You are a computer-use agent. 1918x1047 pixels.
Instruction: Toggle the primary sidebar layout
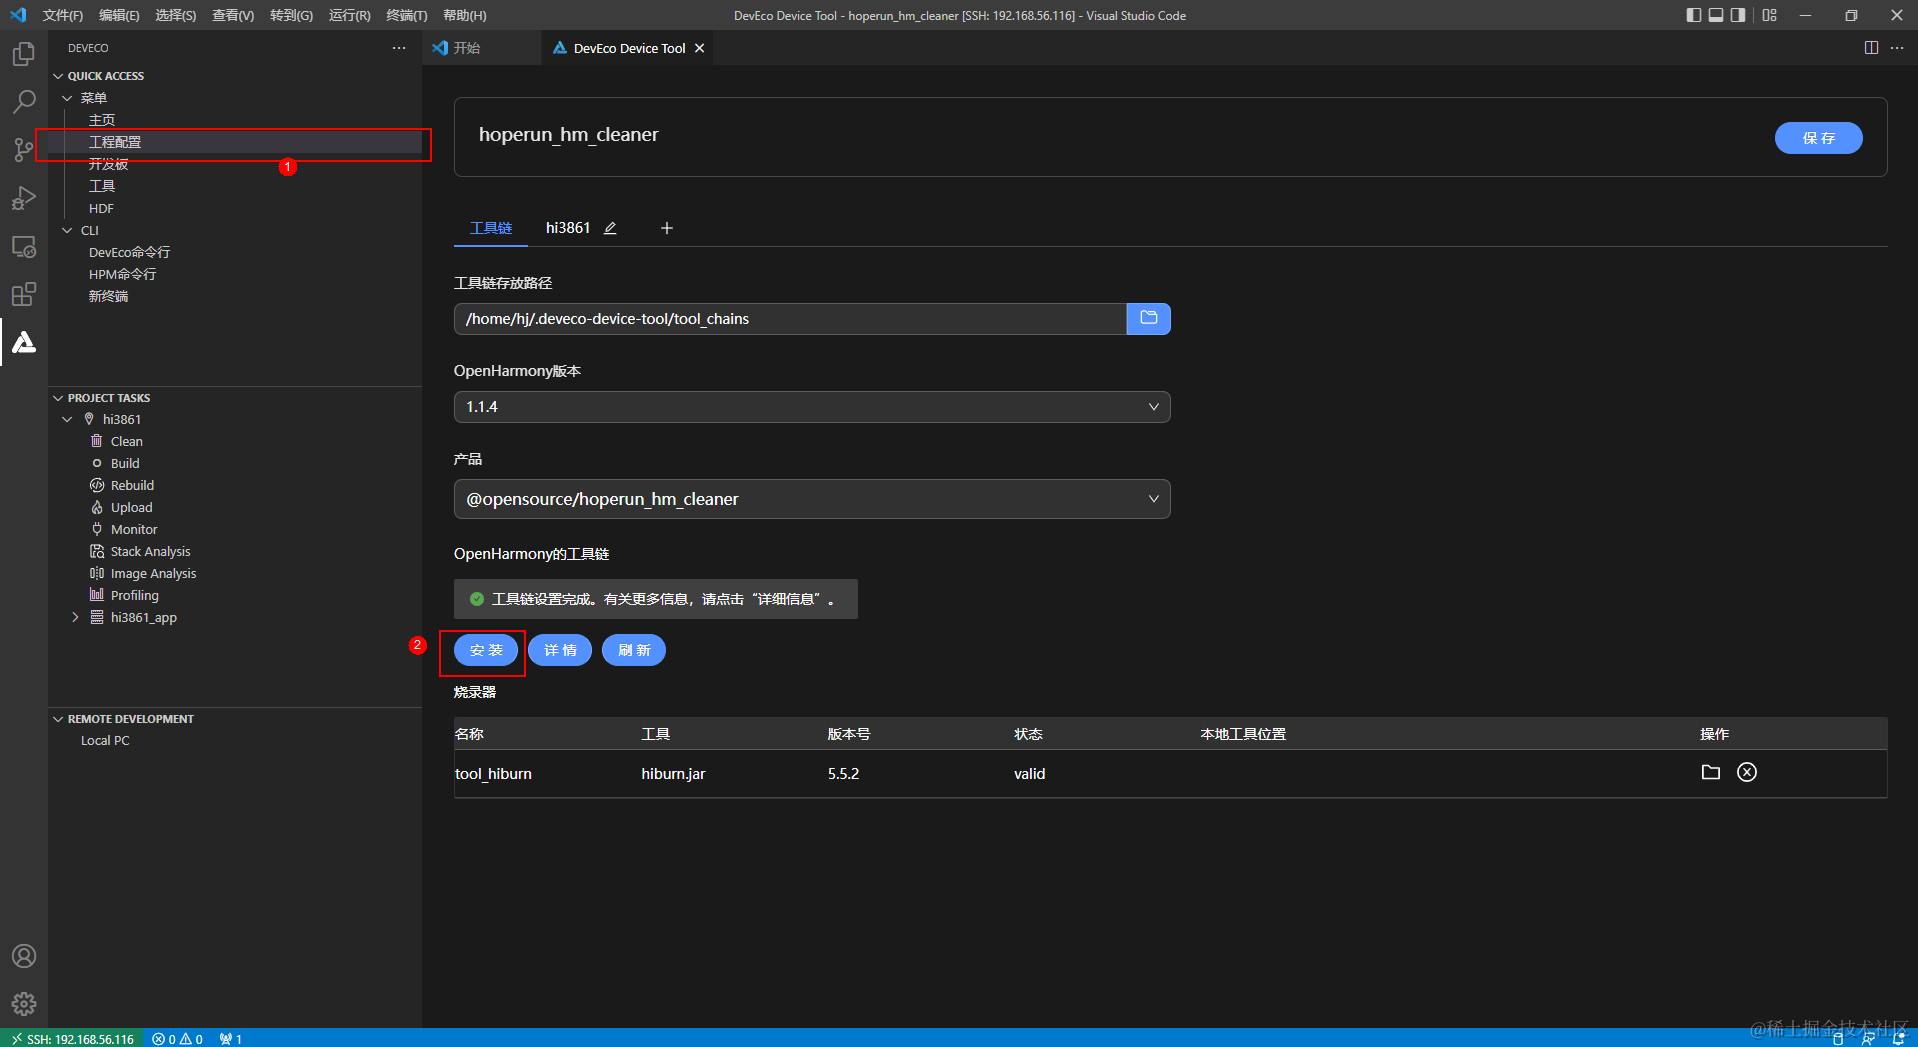tap(1693, 15)
